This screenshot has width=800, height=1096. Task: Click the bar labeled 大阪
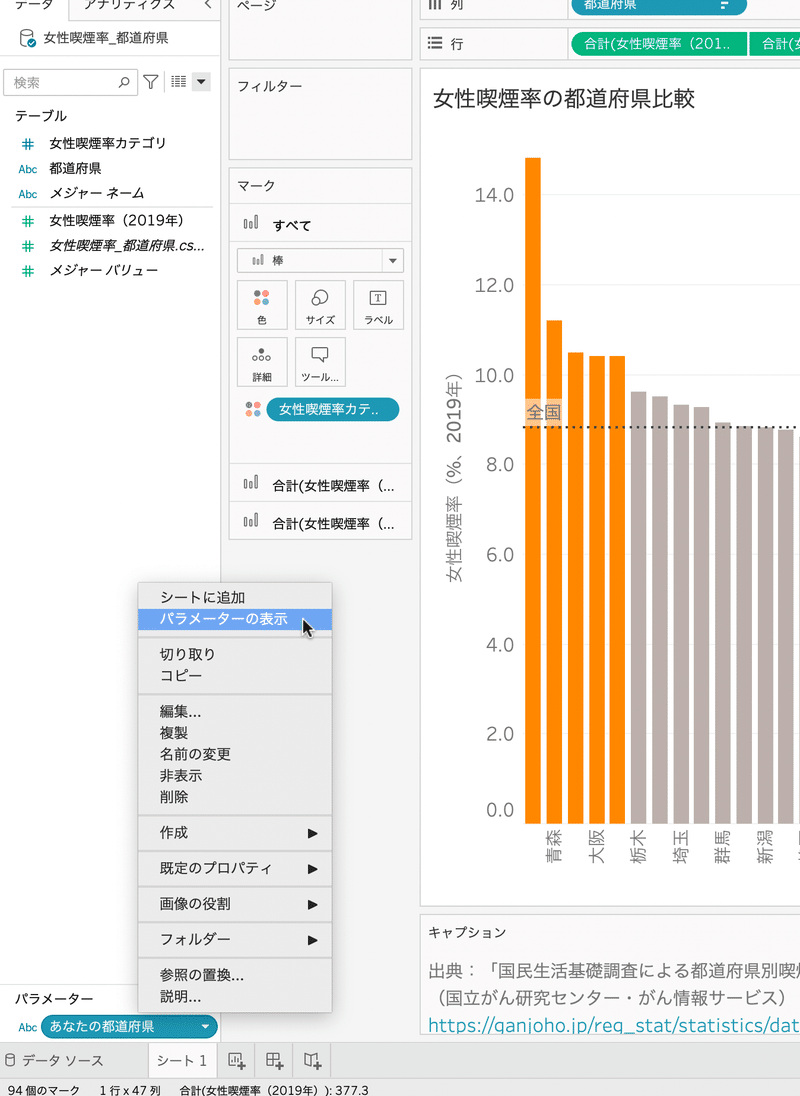coord(597,590)
